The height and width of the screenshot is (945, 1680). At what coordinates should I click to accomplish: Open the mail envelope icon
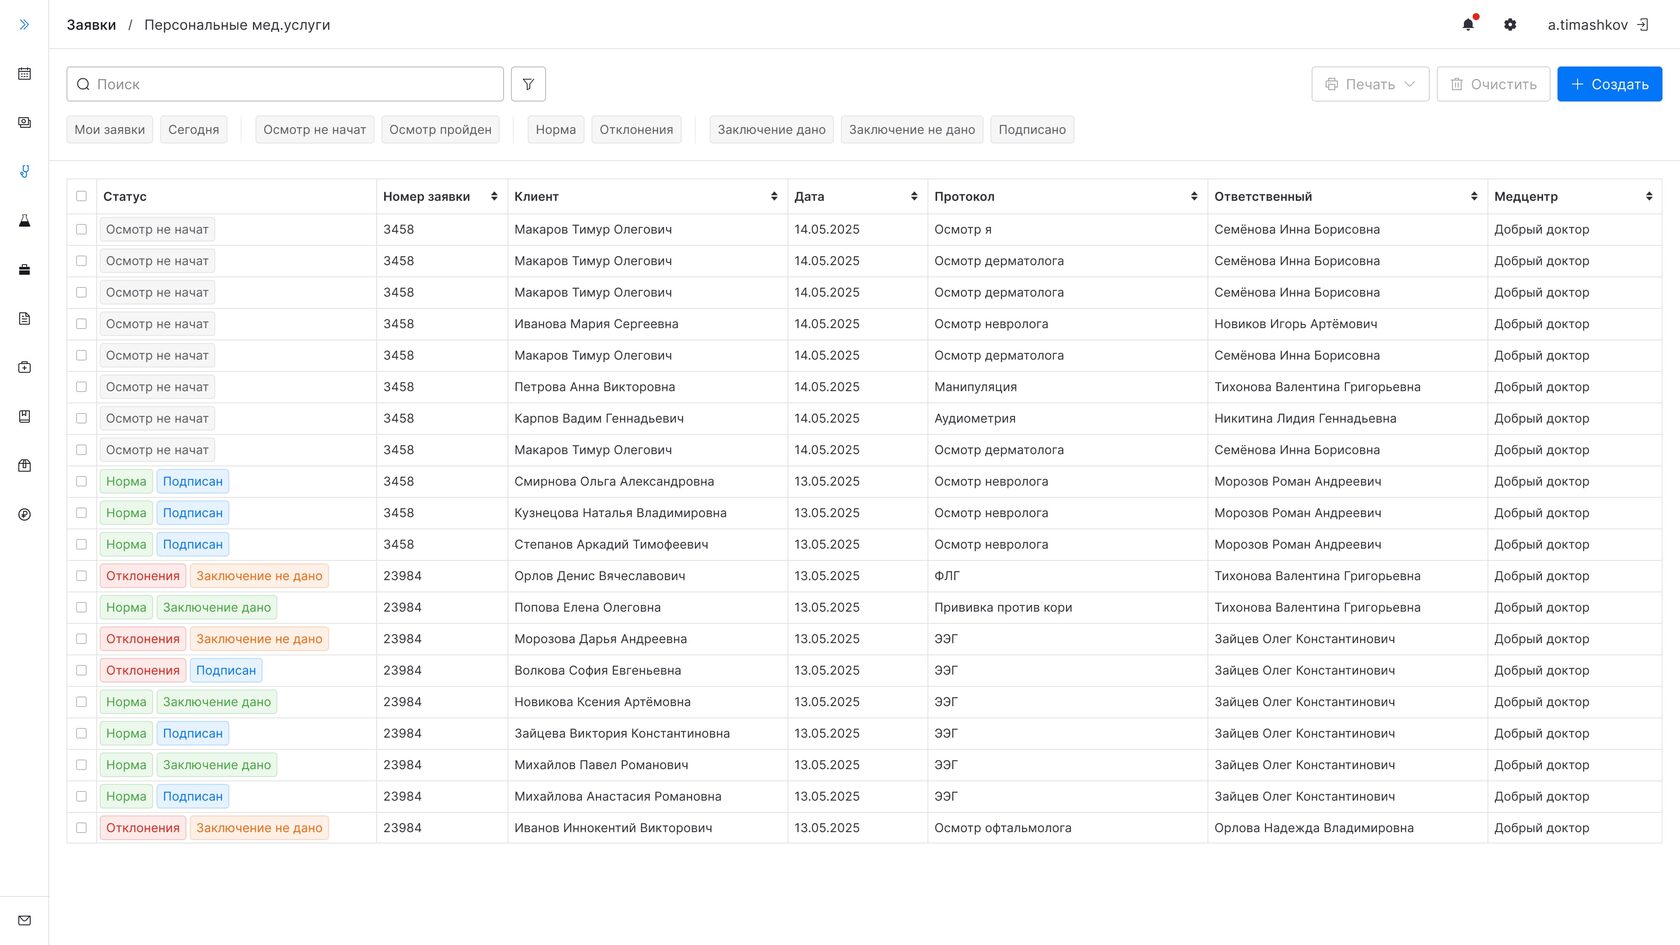click(24, 921)
